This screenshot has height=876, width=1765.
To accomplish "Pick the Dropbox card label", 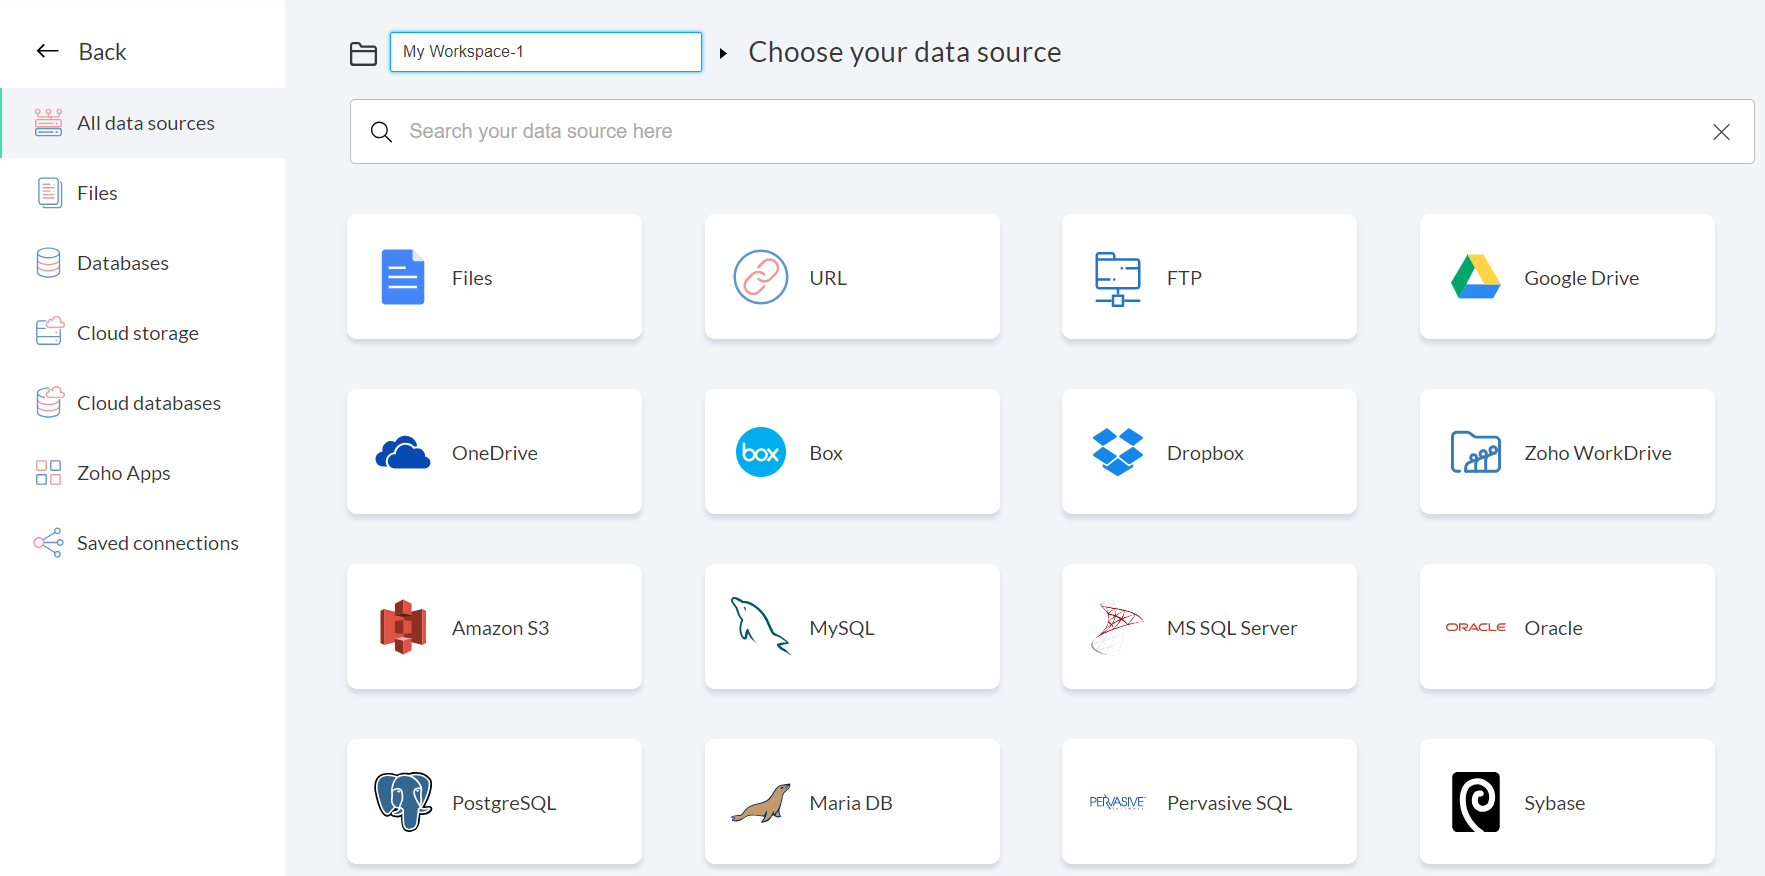I will click(1205, 453).
